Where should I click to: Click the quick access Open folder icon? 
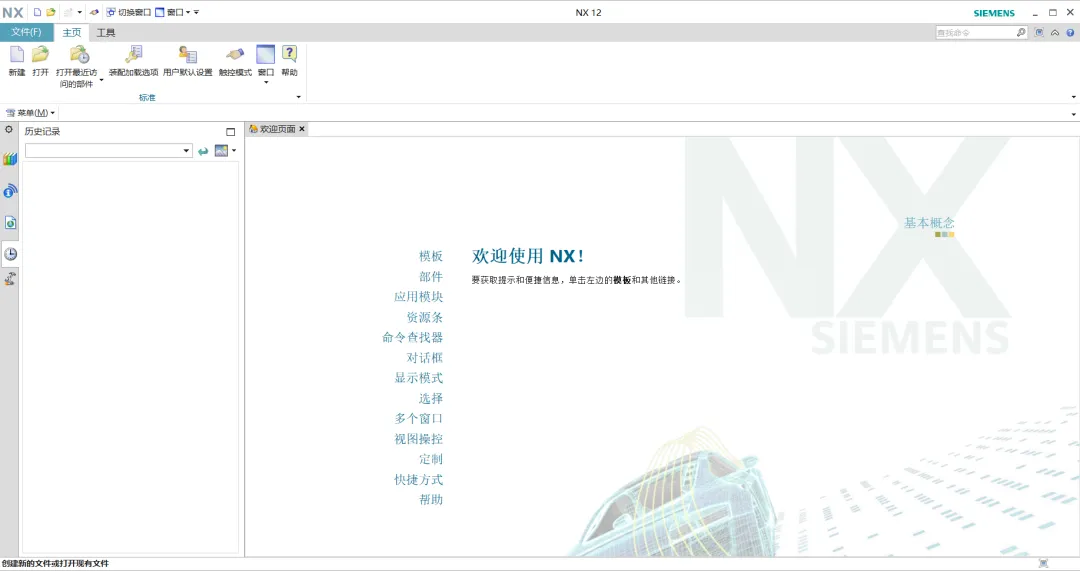coord(50,12)
